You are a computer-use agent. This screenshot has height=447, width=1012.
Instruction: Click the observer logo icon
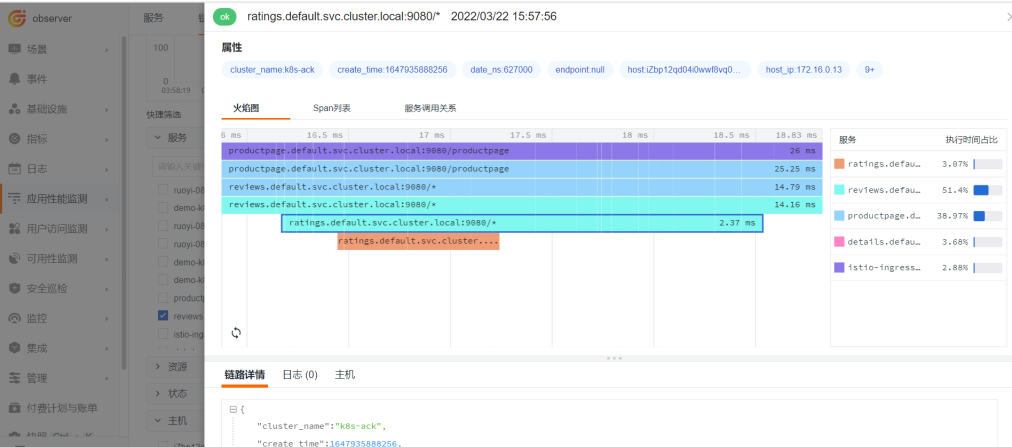coord(17,18)
